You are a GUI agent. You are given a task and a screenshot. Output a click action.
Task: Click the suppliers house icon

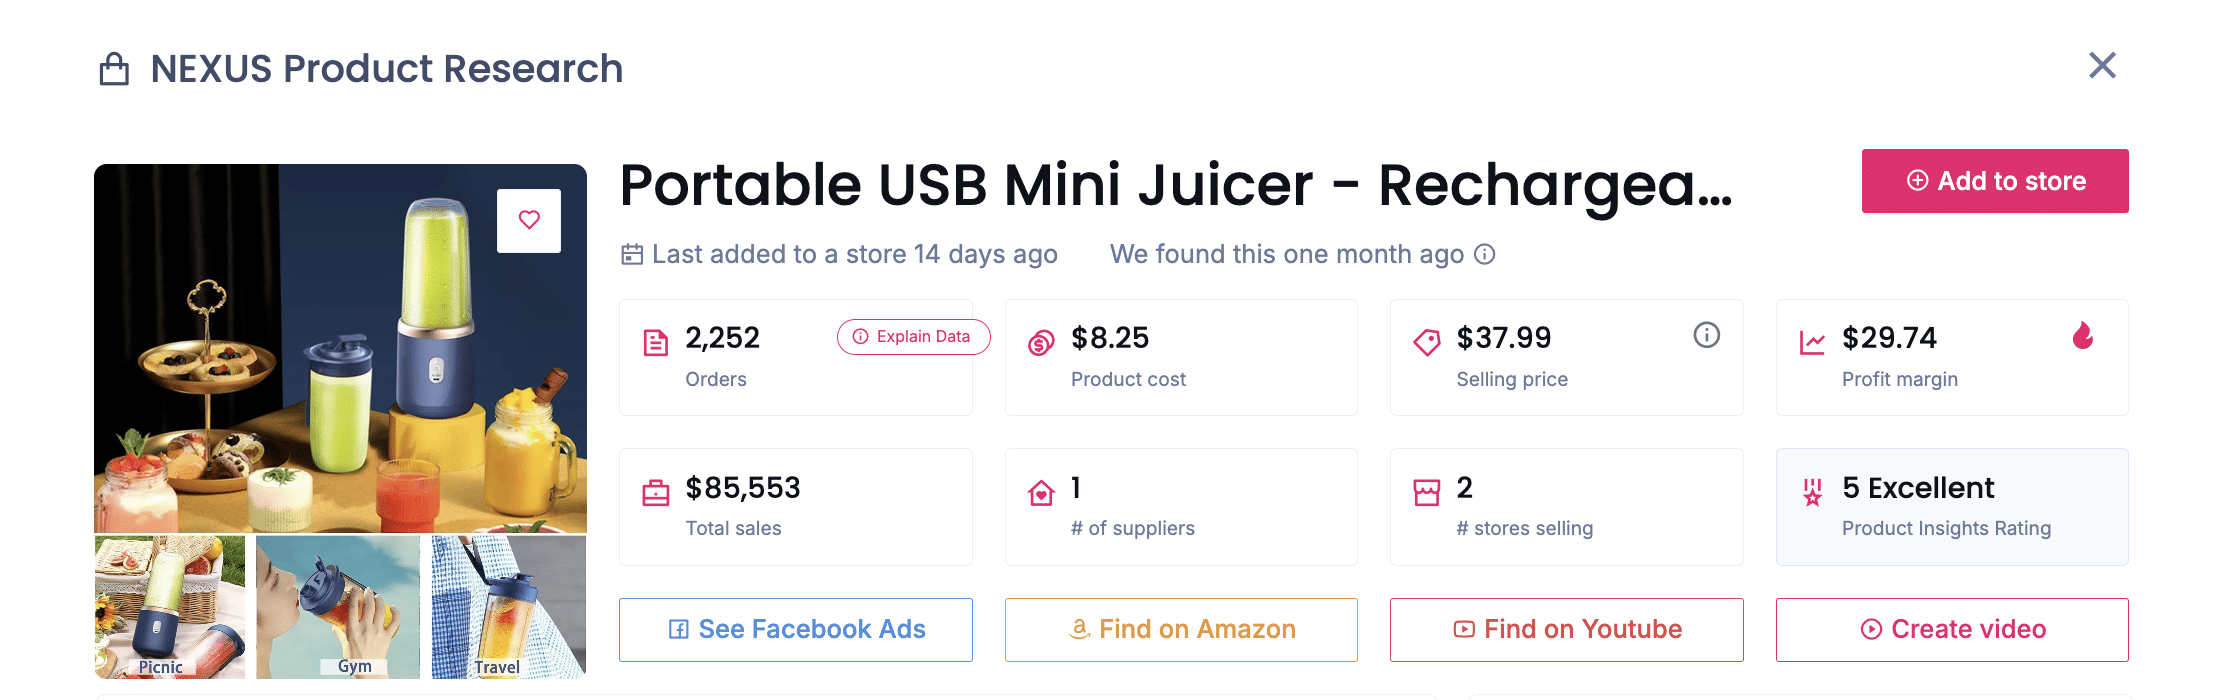[1040, 490]
